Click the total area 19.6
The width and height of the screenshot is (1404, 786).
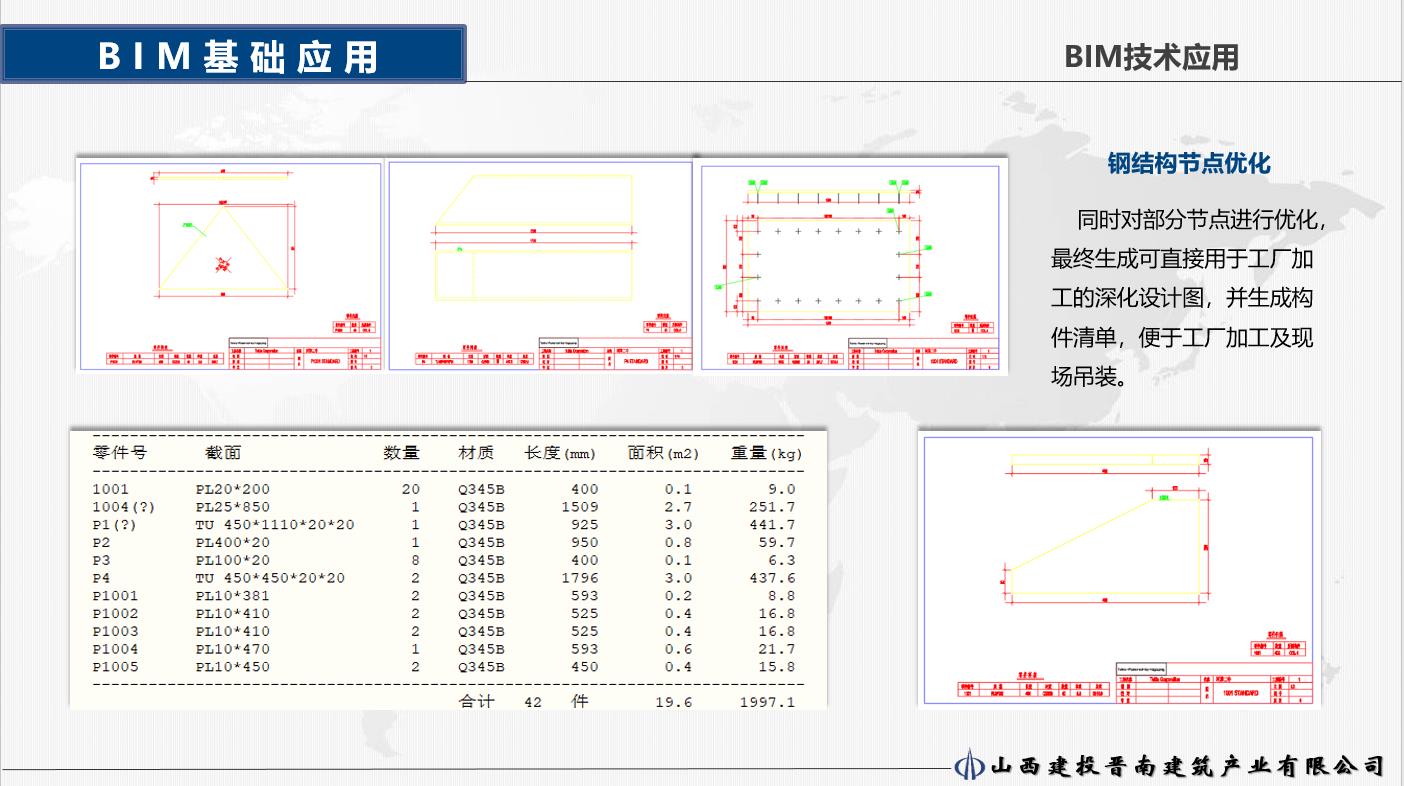click(x=674, y=702)
